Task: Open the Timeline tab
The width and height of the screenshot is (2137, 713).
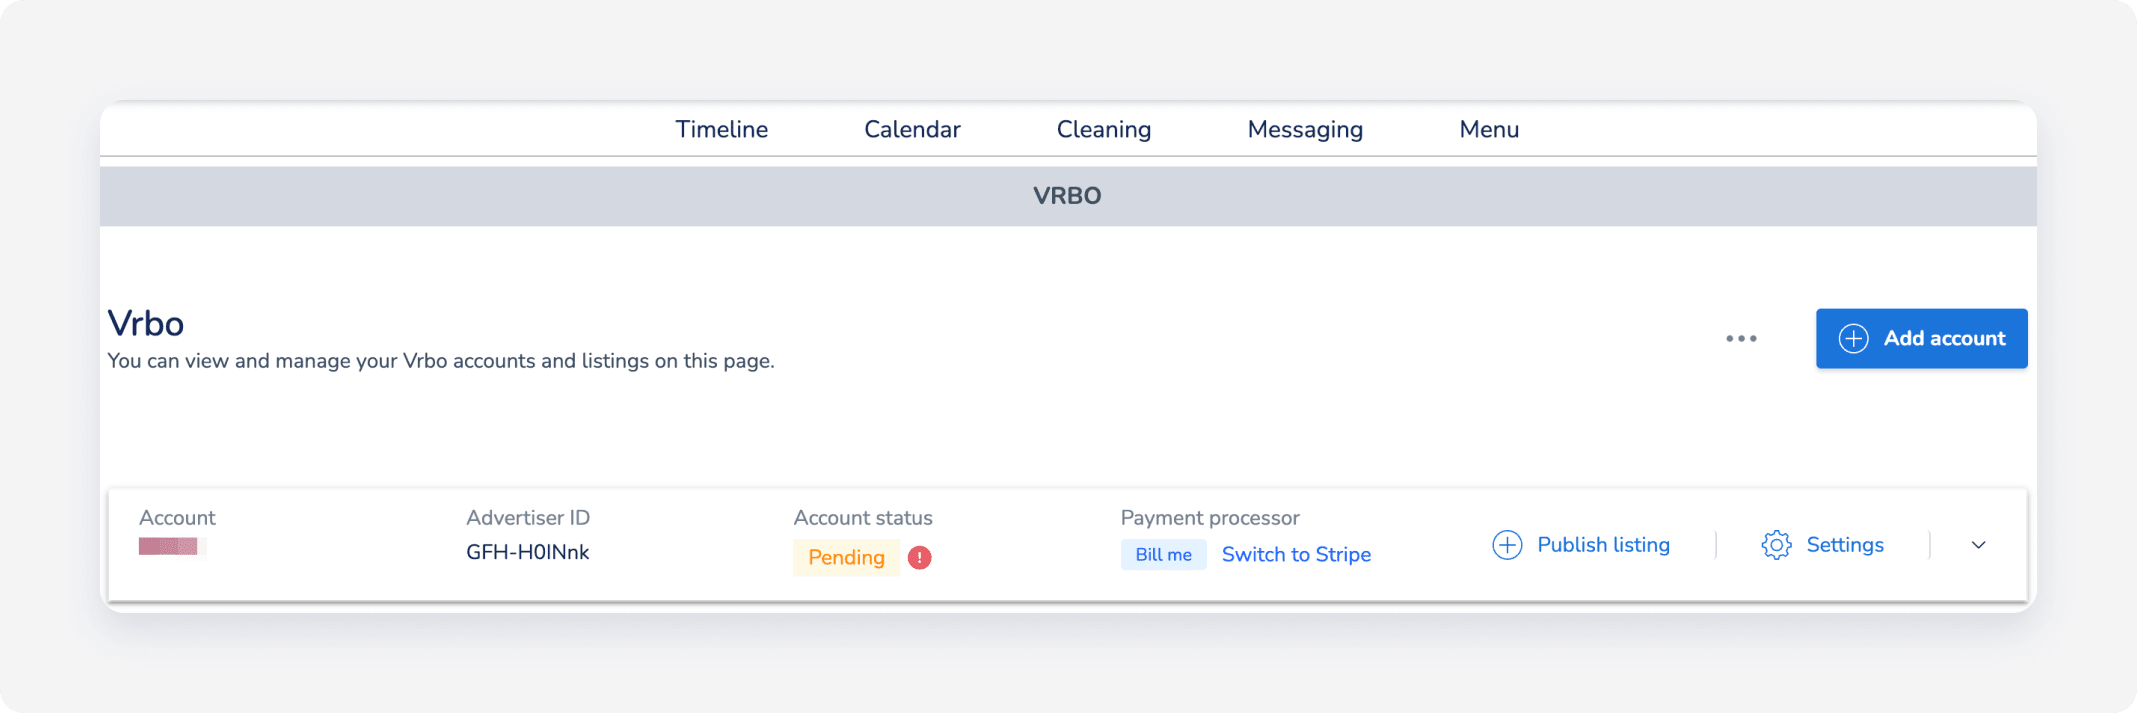Action: (x=721, y=129)
